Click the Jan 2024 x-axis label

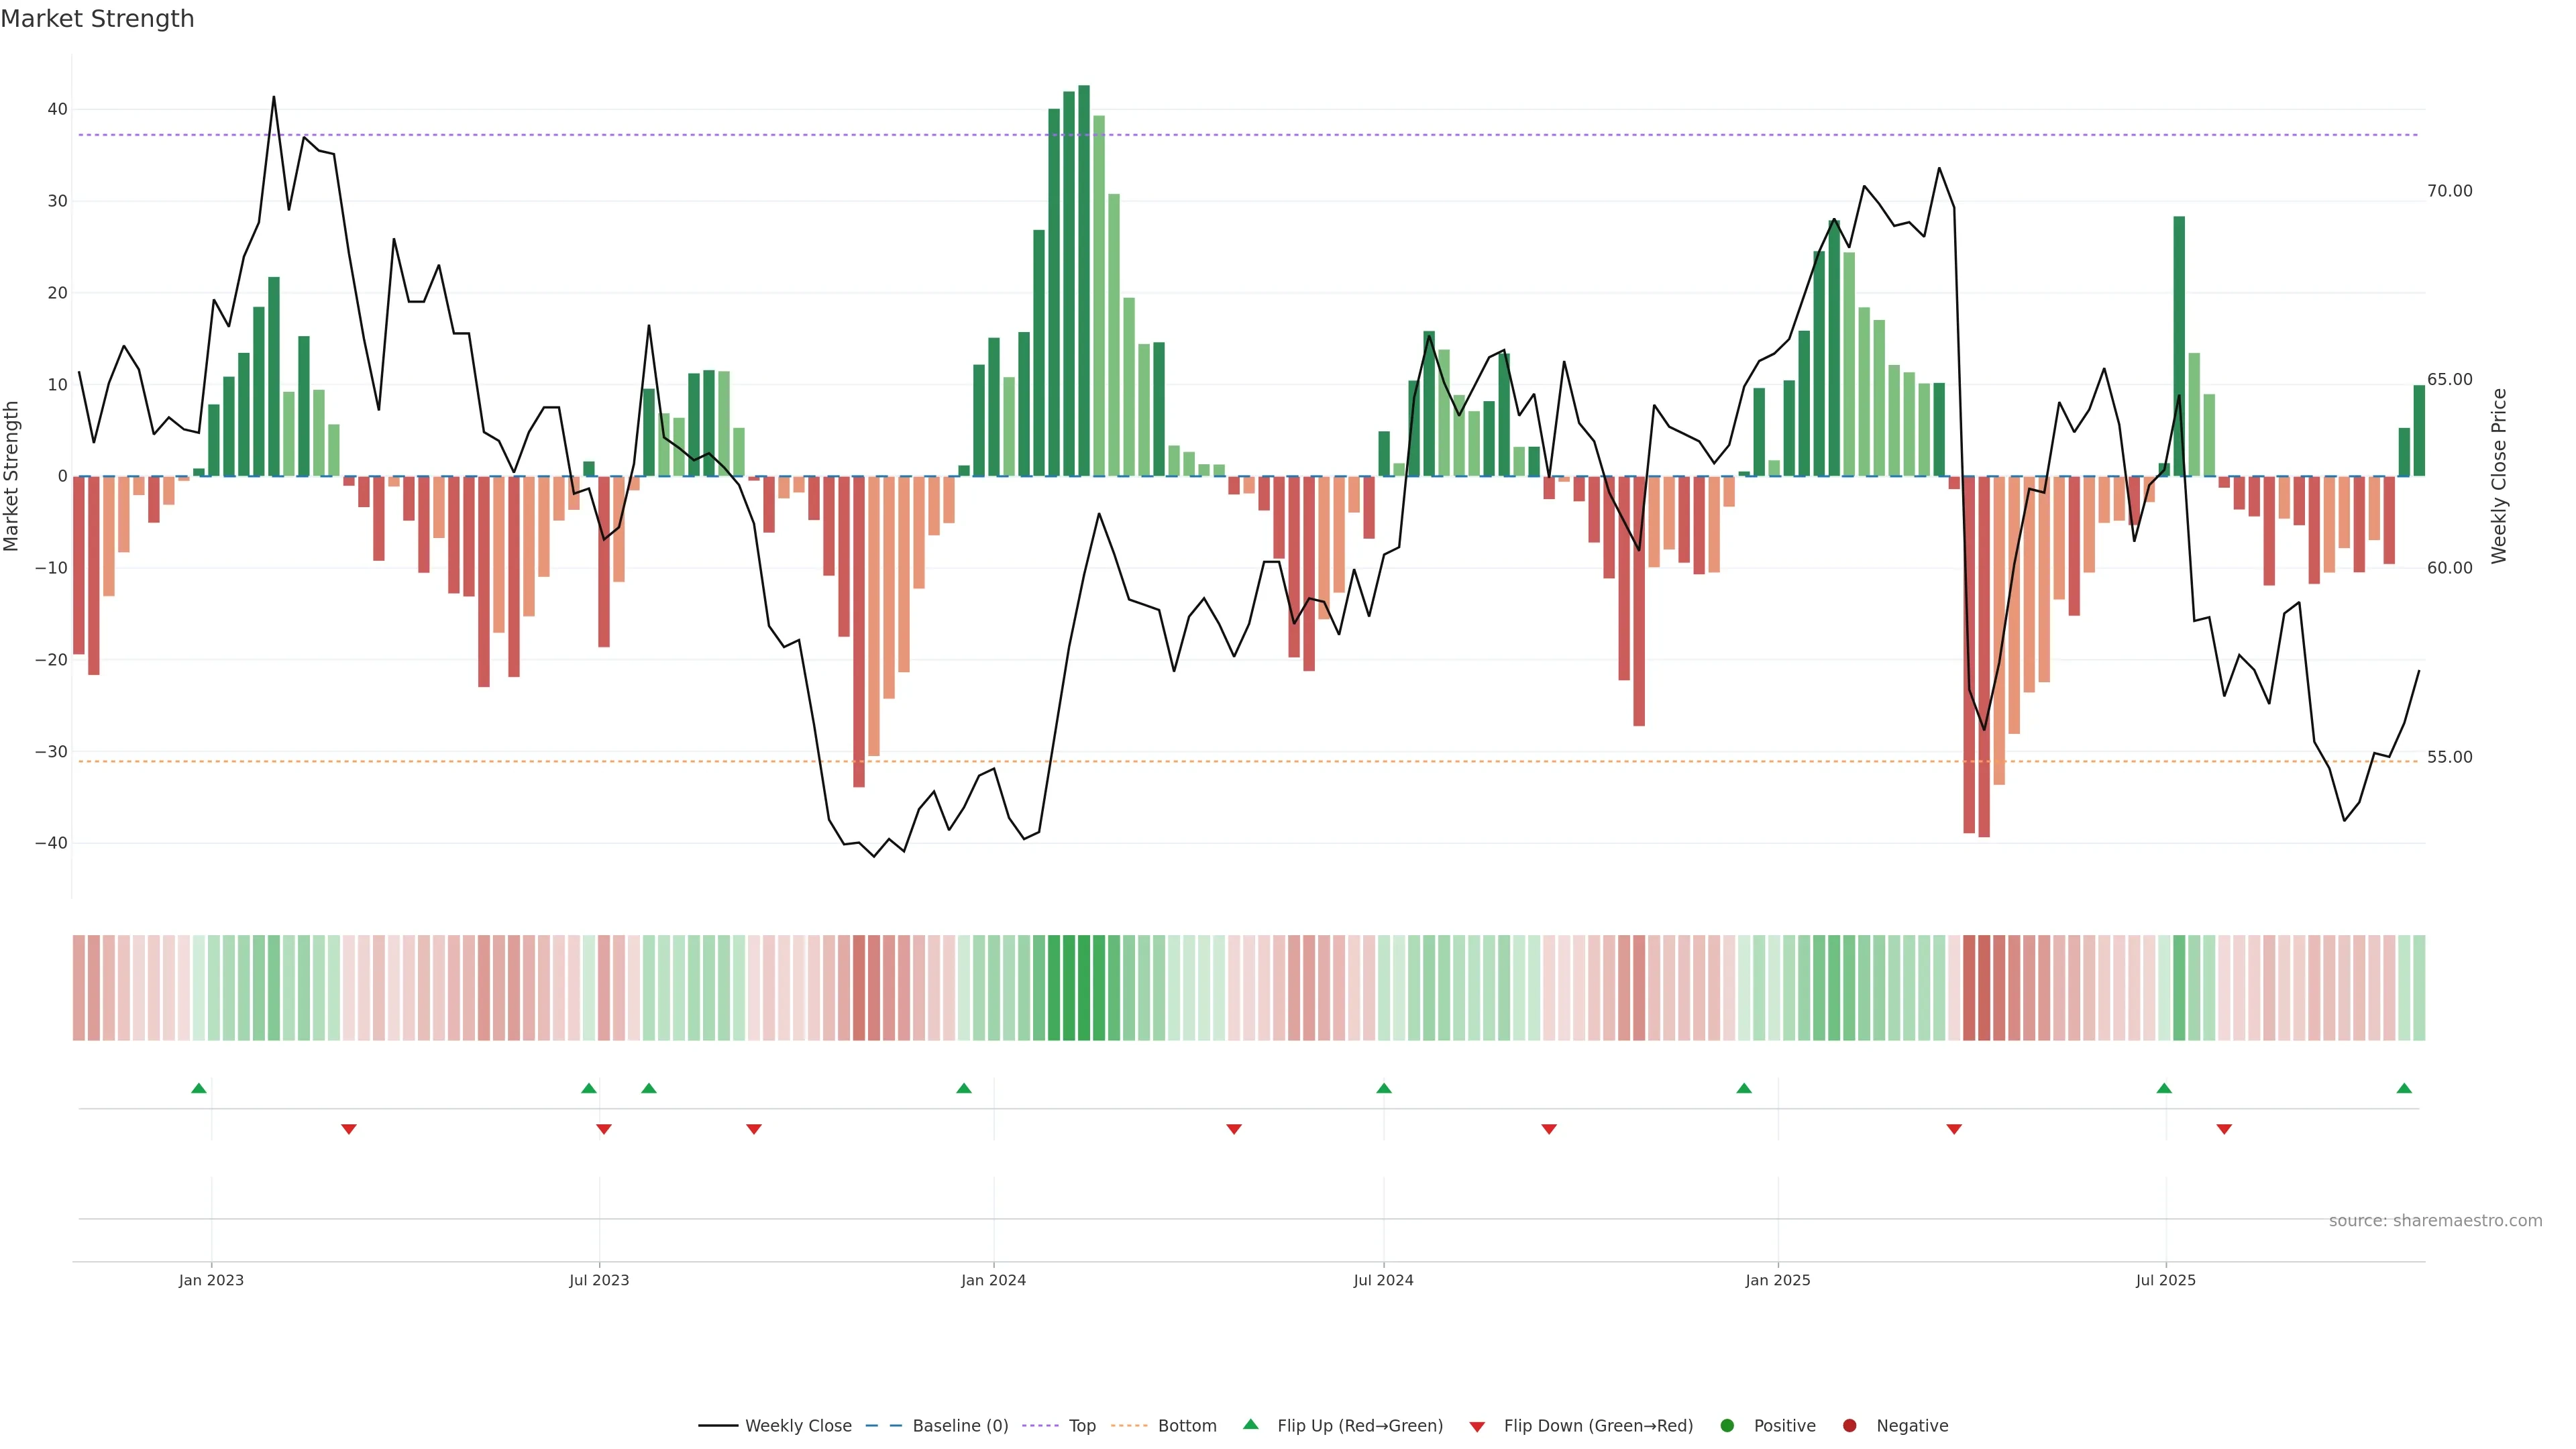pos(993,1280)
